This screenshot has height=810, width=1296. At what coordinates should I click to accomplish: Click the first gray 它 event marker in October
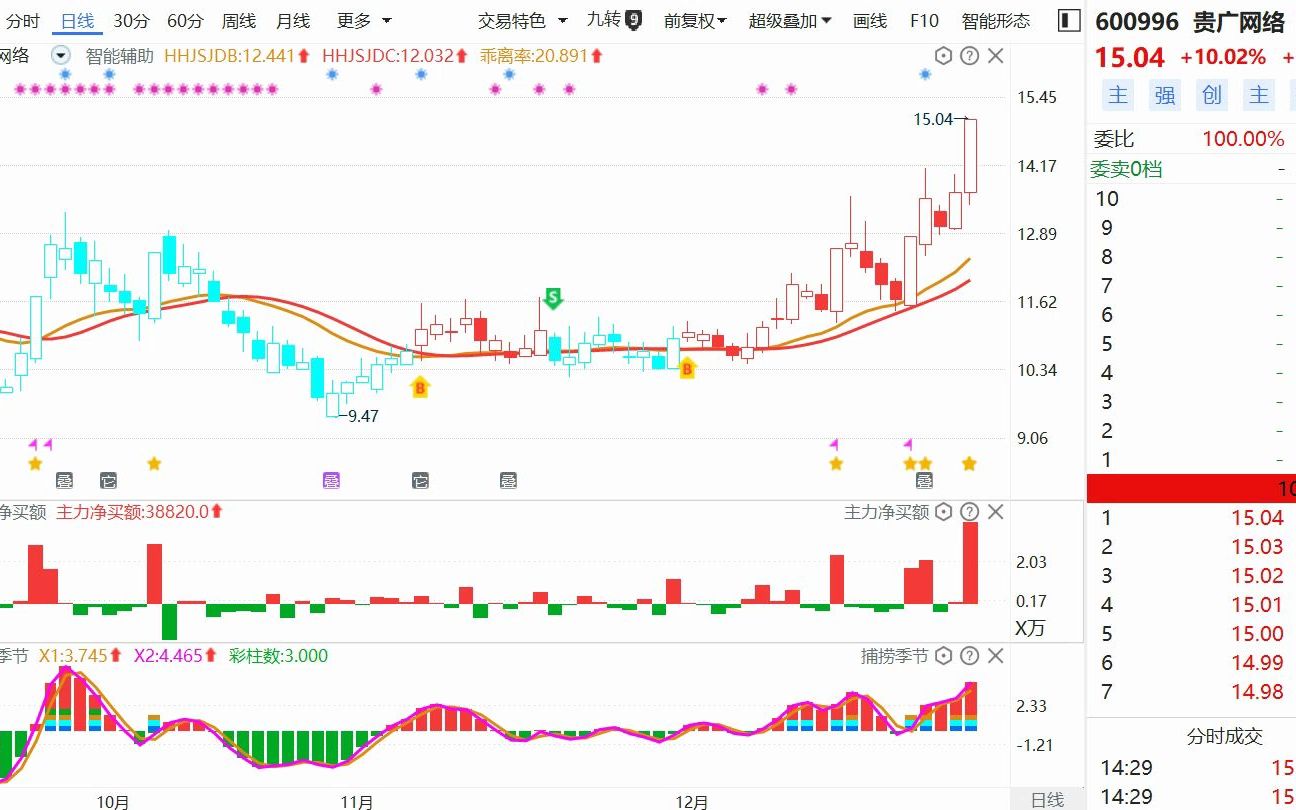click(x=108, y=481)
